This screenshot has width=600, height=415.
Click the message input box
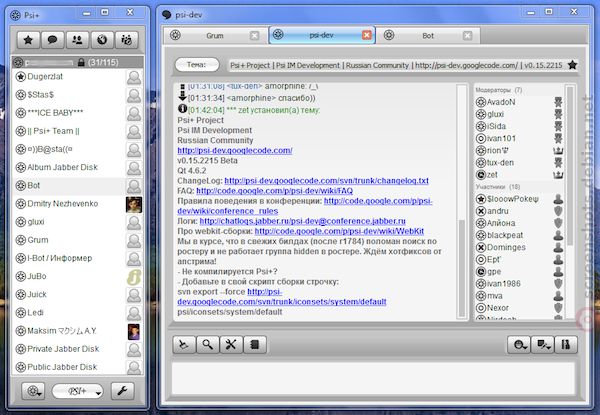pyautogui.click(x=373, y=378)
